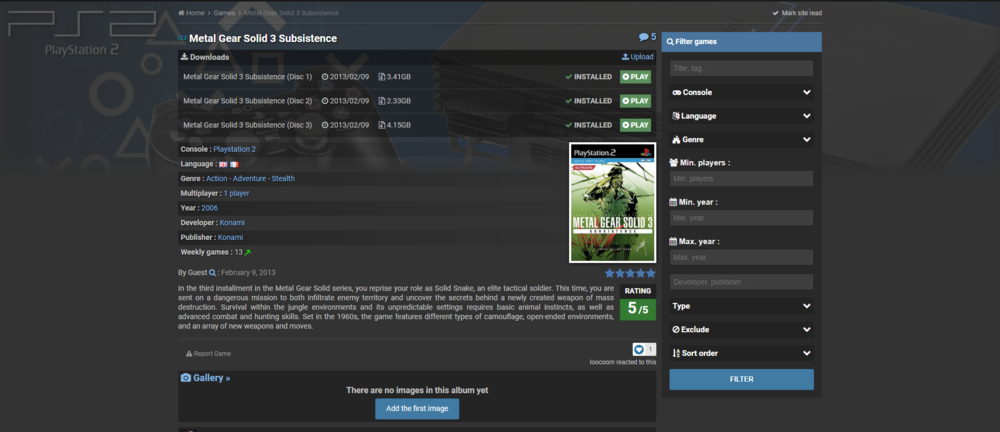Screen dimensions: 1000x432
Task: Click the comments bubble icon showing 5
Action: click(644, 37)
